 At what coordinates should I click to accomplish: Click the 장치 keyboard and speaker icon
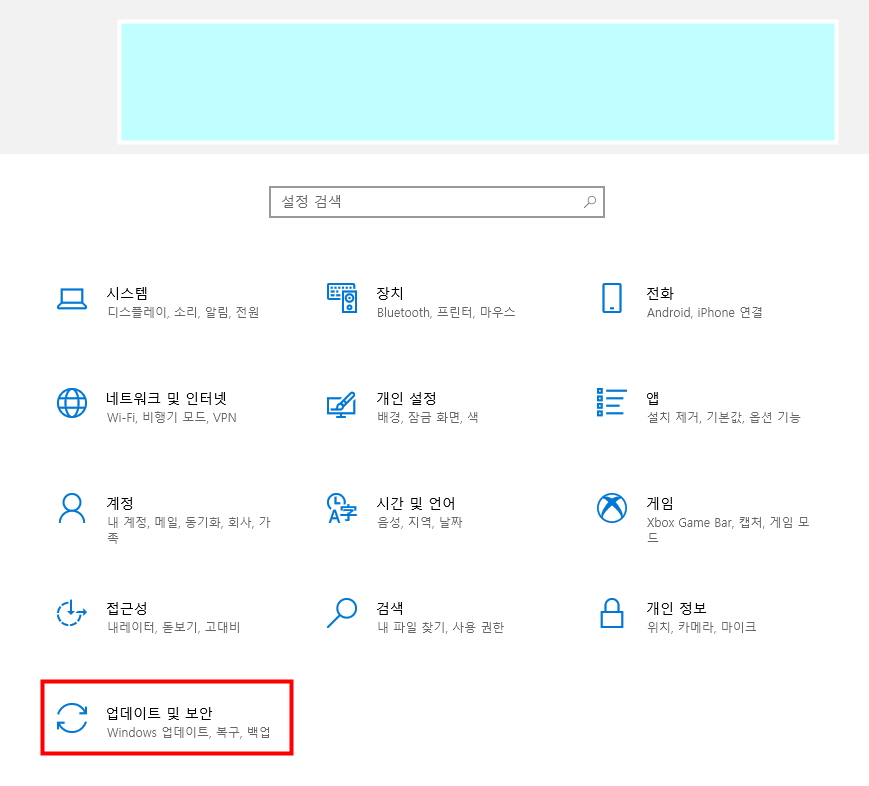coord(342,298)
